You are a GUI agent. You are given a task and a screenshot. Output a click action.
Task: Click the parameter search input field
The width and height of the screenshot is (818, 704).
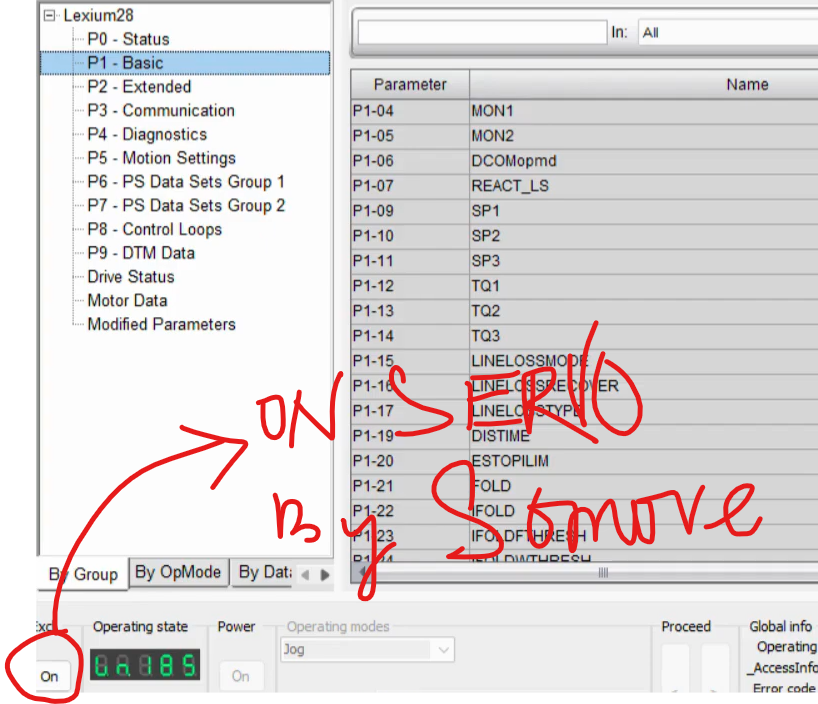click(x=481, y=33)
